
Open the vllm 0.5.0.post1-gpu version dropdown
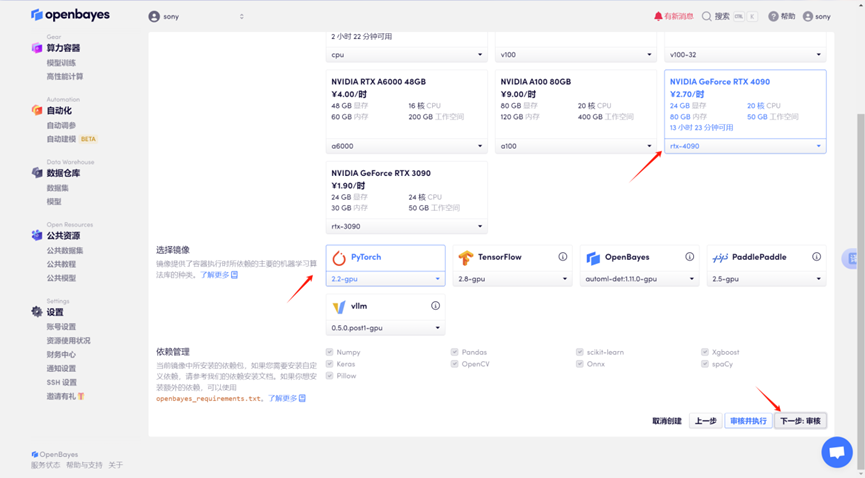pyautogui.click(x=386, y=328)
